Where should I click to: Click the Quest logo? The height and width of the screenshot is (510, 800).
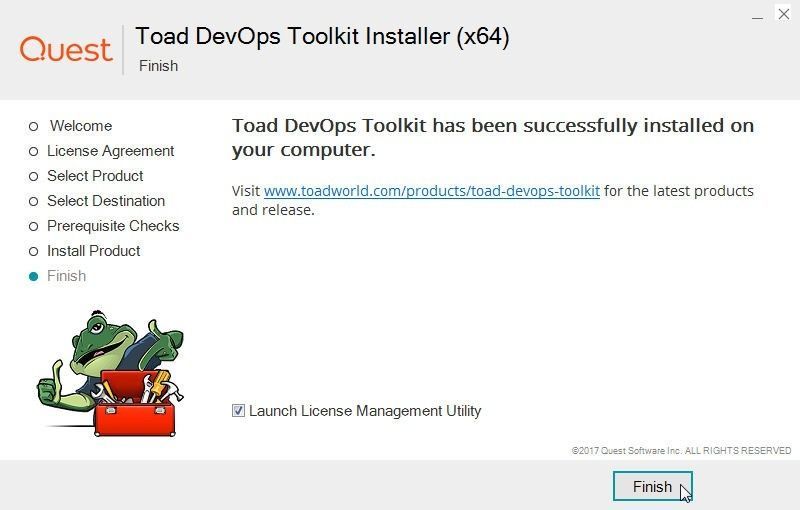coord(66,49)
